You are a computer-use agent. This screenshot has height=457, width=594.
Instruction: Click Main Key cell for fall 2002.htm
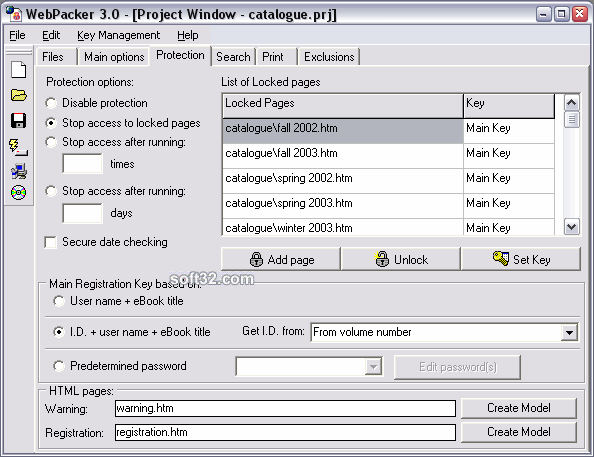[509, 131]
